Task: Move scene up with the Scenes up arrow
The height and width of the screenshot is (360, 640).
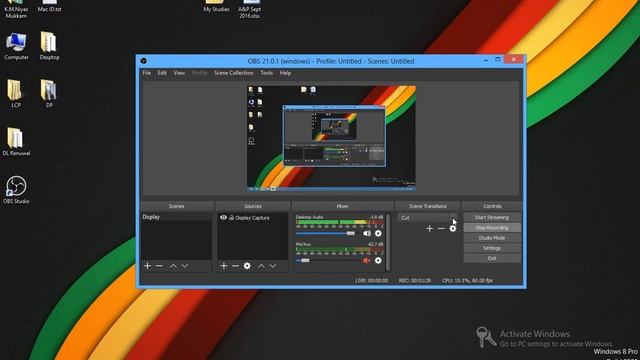Action: click(x=173, y=266)
